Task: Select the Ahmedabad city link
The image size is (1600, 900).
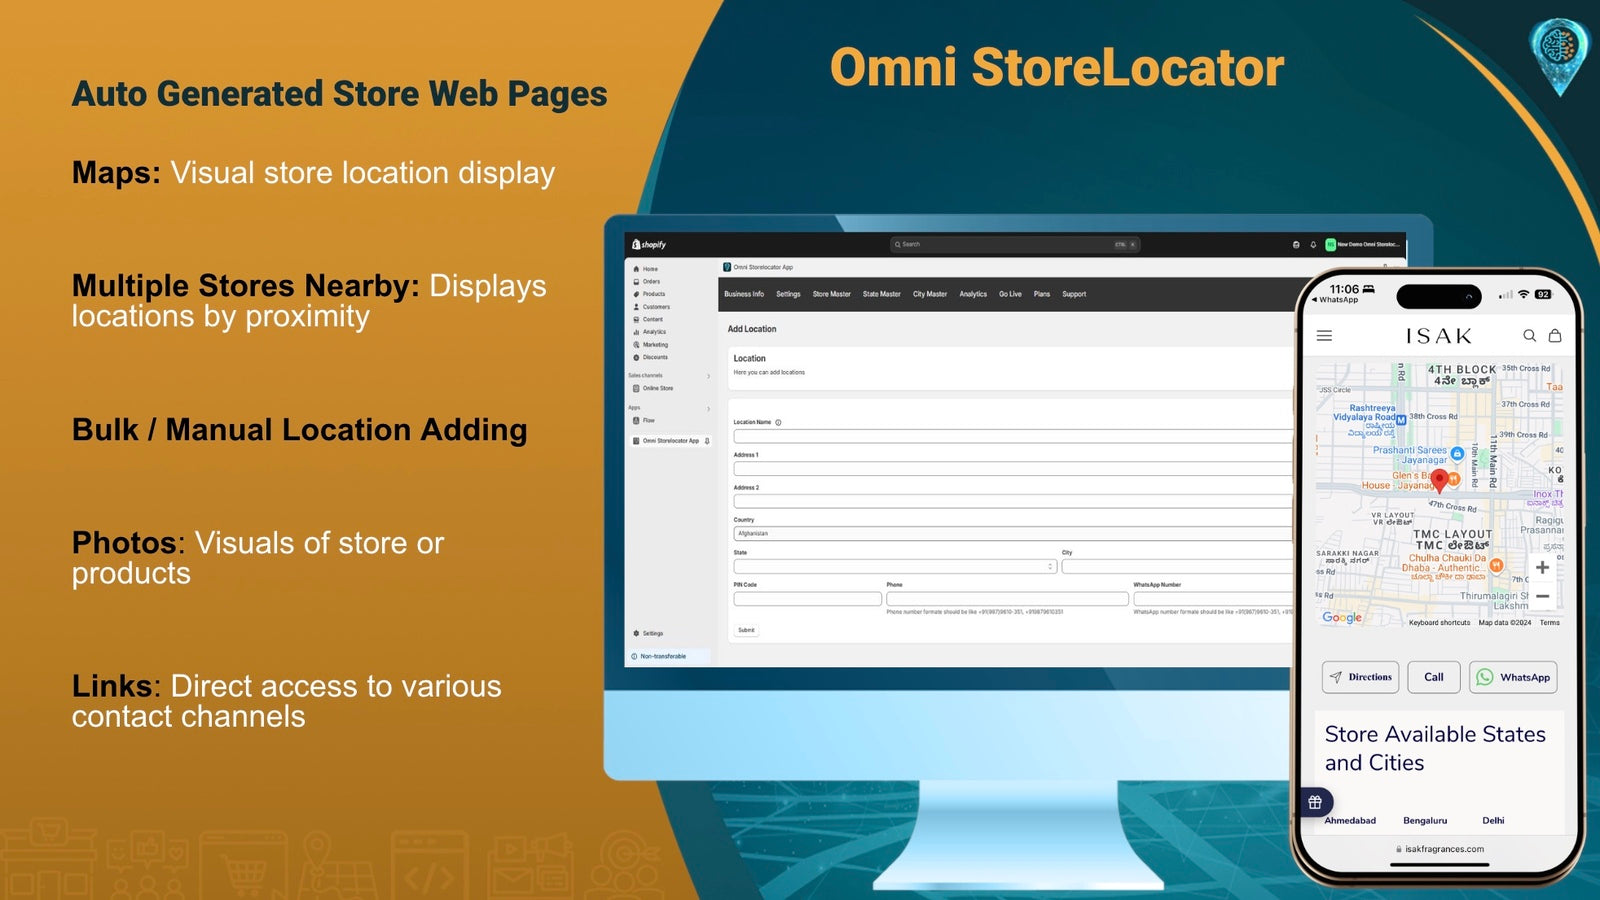Action: point(1350,821)
